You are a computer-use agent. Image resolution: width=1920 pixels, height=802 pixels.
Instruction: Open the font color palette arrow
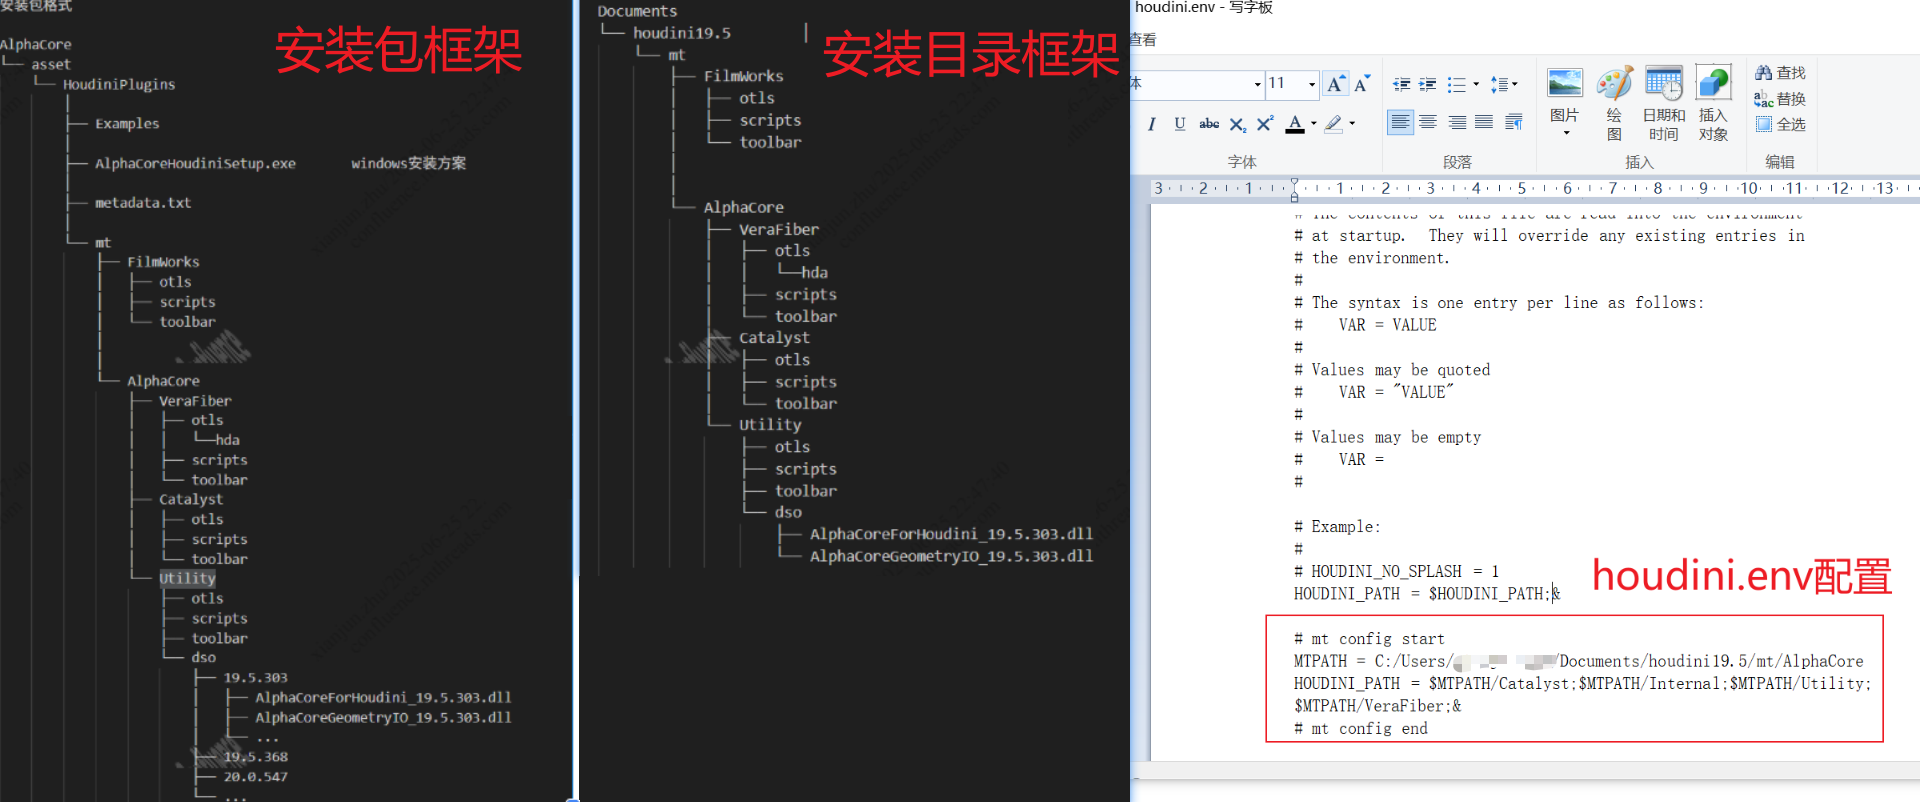tap(1313, 124)
